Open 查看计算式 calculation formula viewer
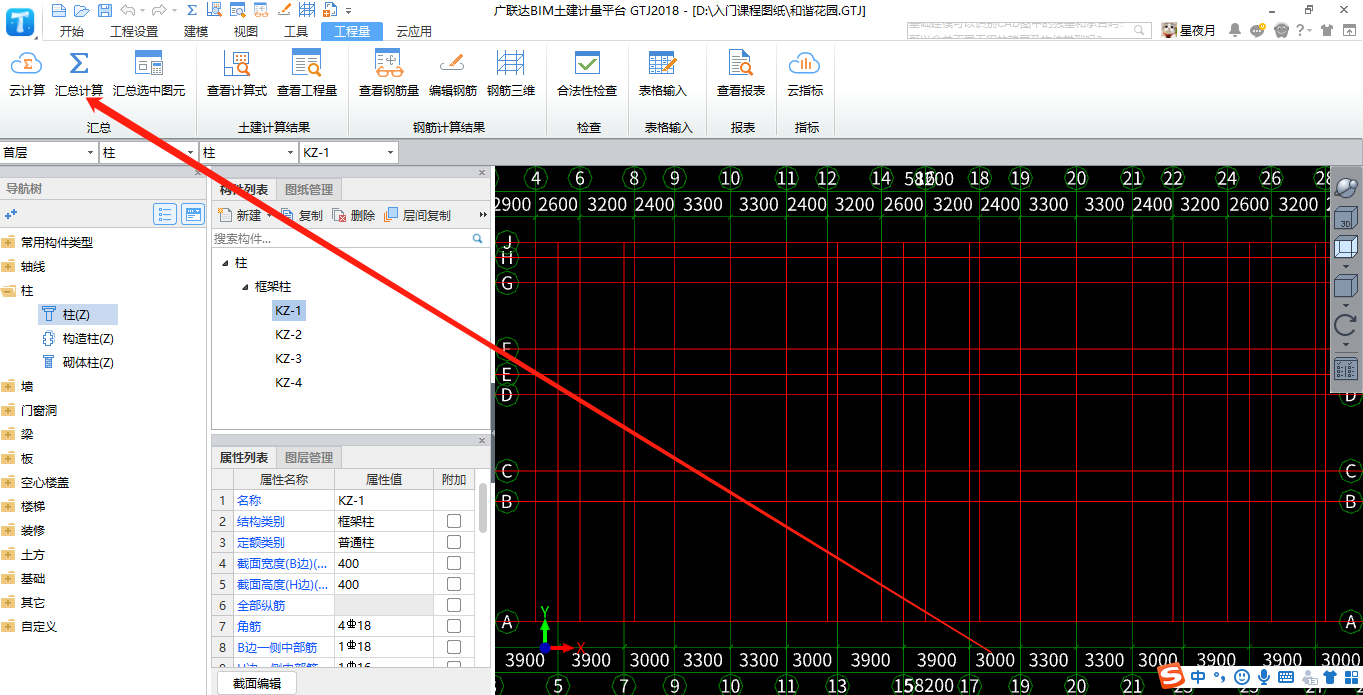The image size is (1363, 695). [x=237, y=75]
